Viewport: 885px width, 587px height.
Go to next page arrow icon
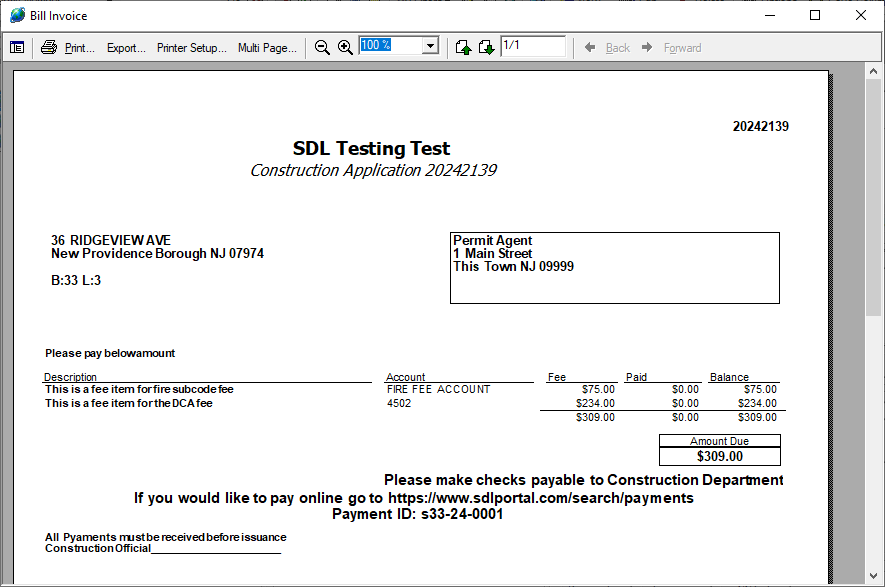point(487,47)
